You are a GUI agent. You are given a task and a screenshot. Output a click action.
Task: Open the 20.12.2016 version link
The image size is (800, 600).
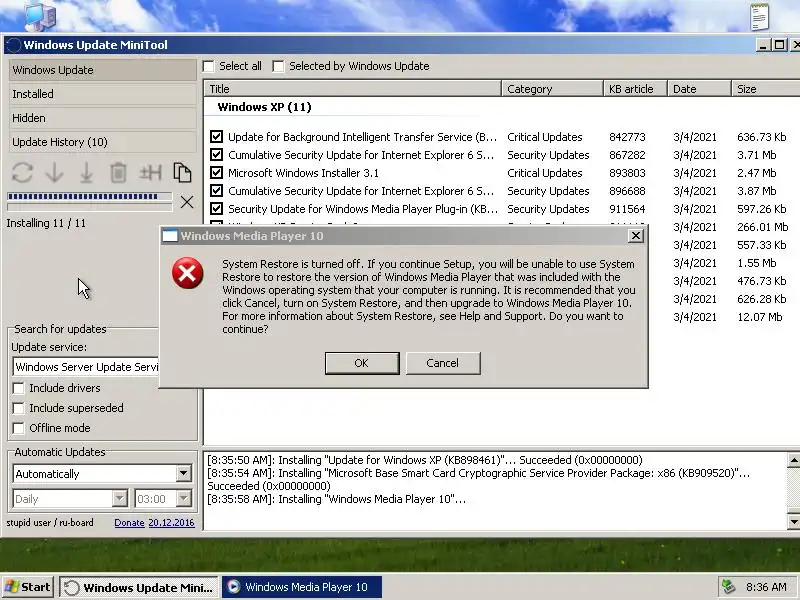pyautogui.click(x=171, y=522)
